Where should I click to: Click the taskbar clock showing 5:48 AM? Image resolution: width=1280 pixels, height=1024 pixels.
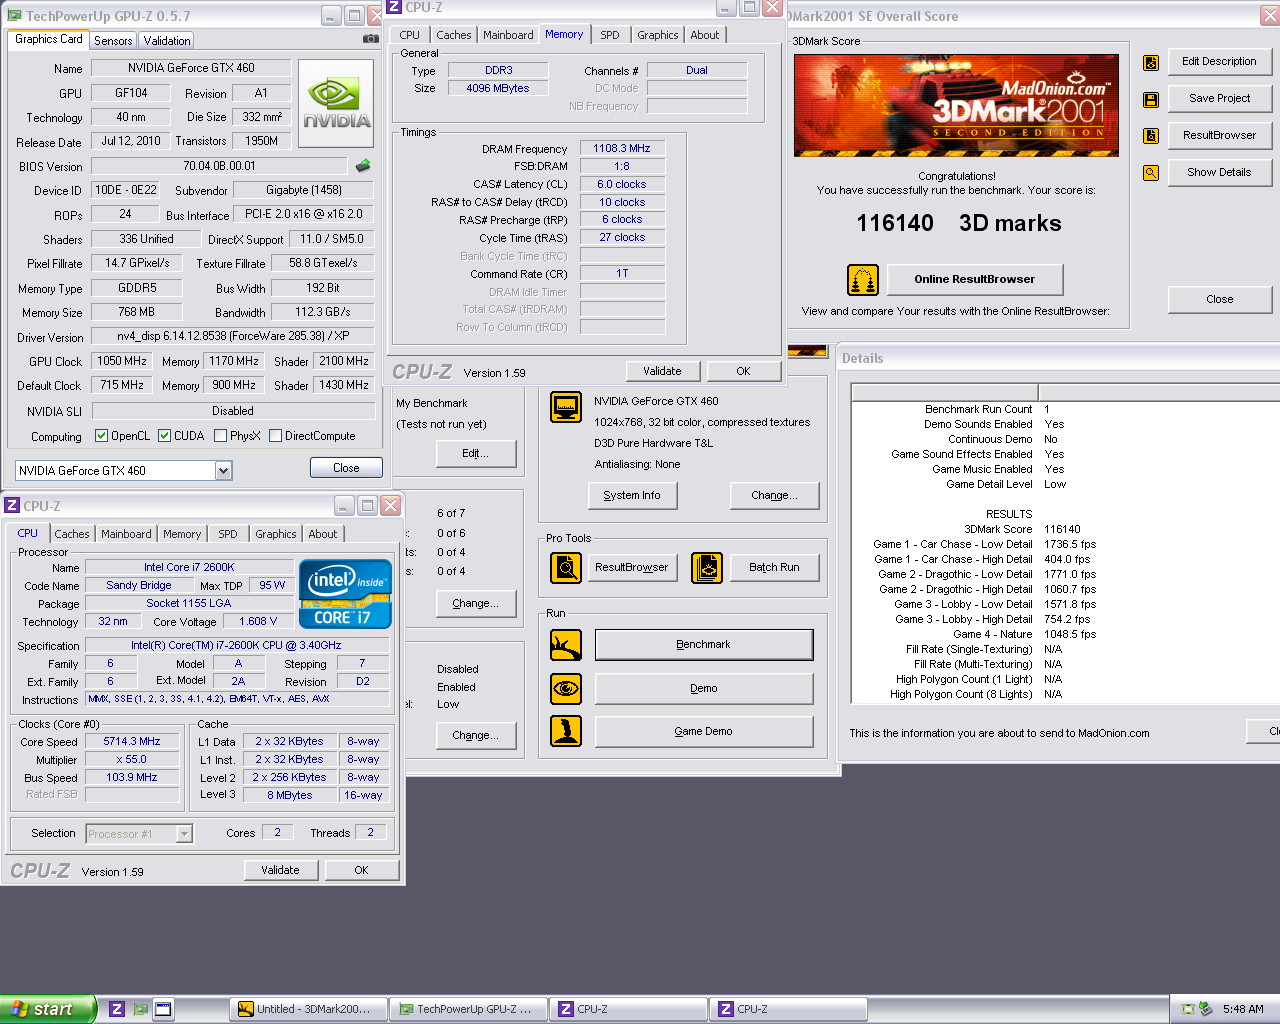coord(1243,1009)
